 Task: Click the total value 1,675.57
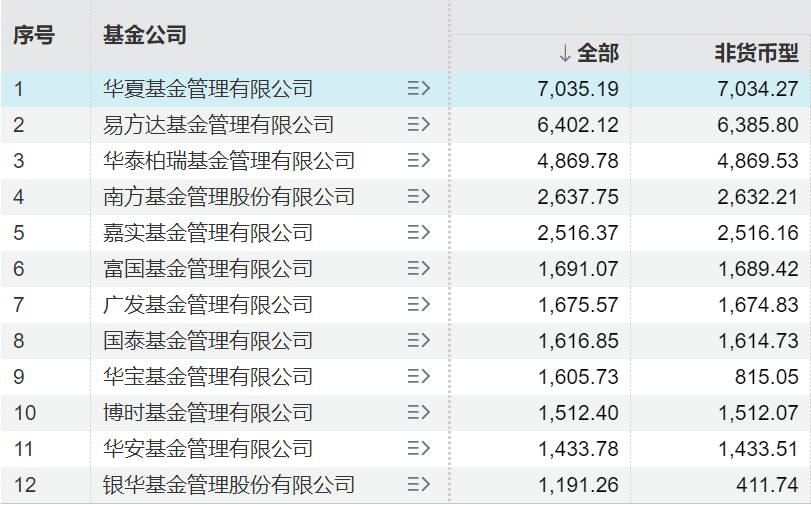[x=578, y=305]
